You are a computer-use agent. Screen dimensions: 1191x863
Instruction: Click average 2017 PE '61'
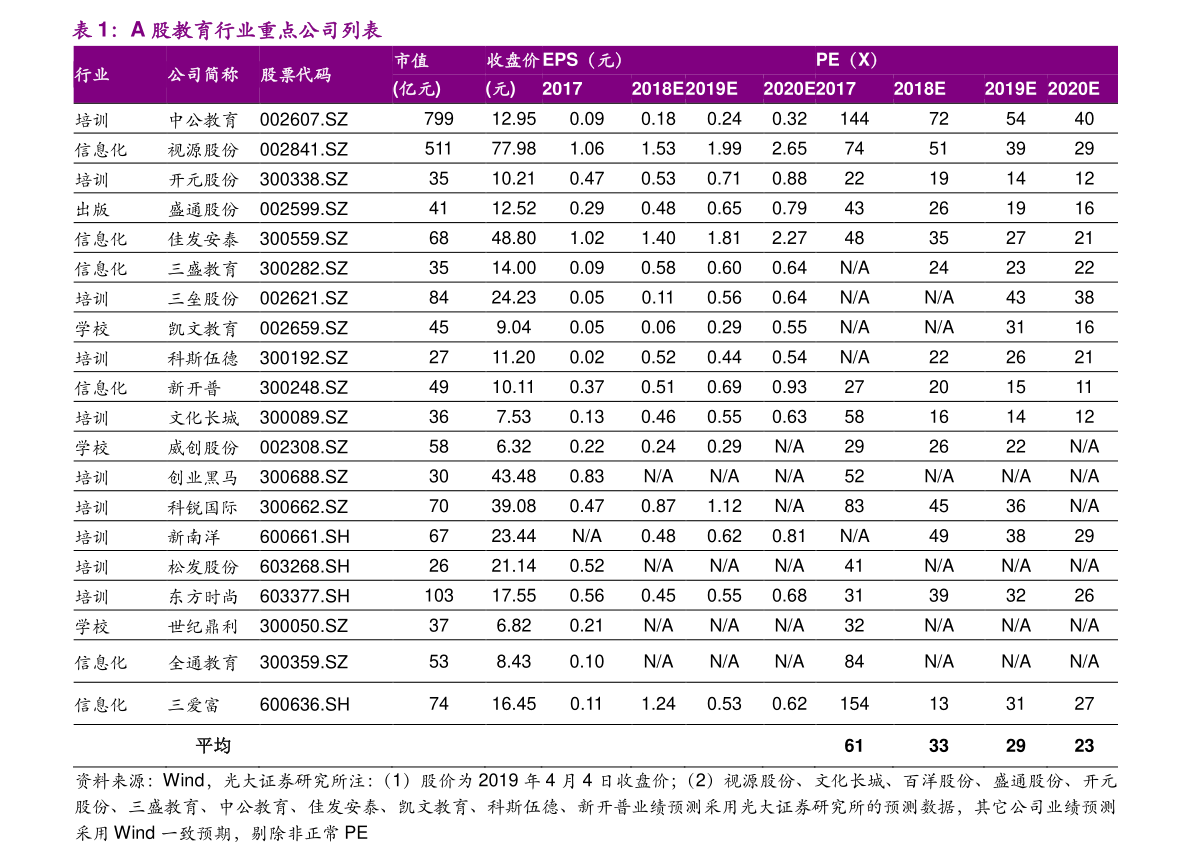click(x=854, y=746)
